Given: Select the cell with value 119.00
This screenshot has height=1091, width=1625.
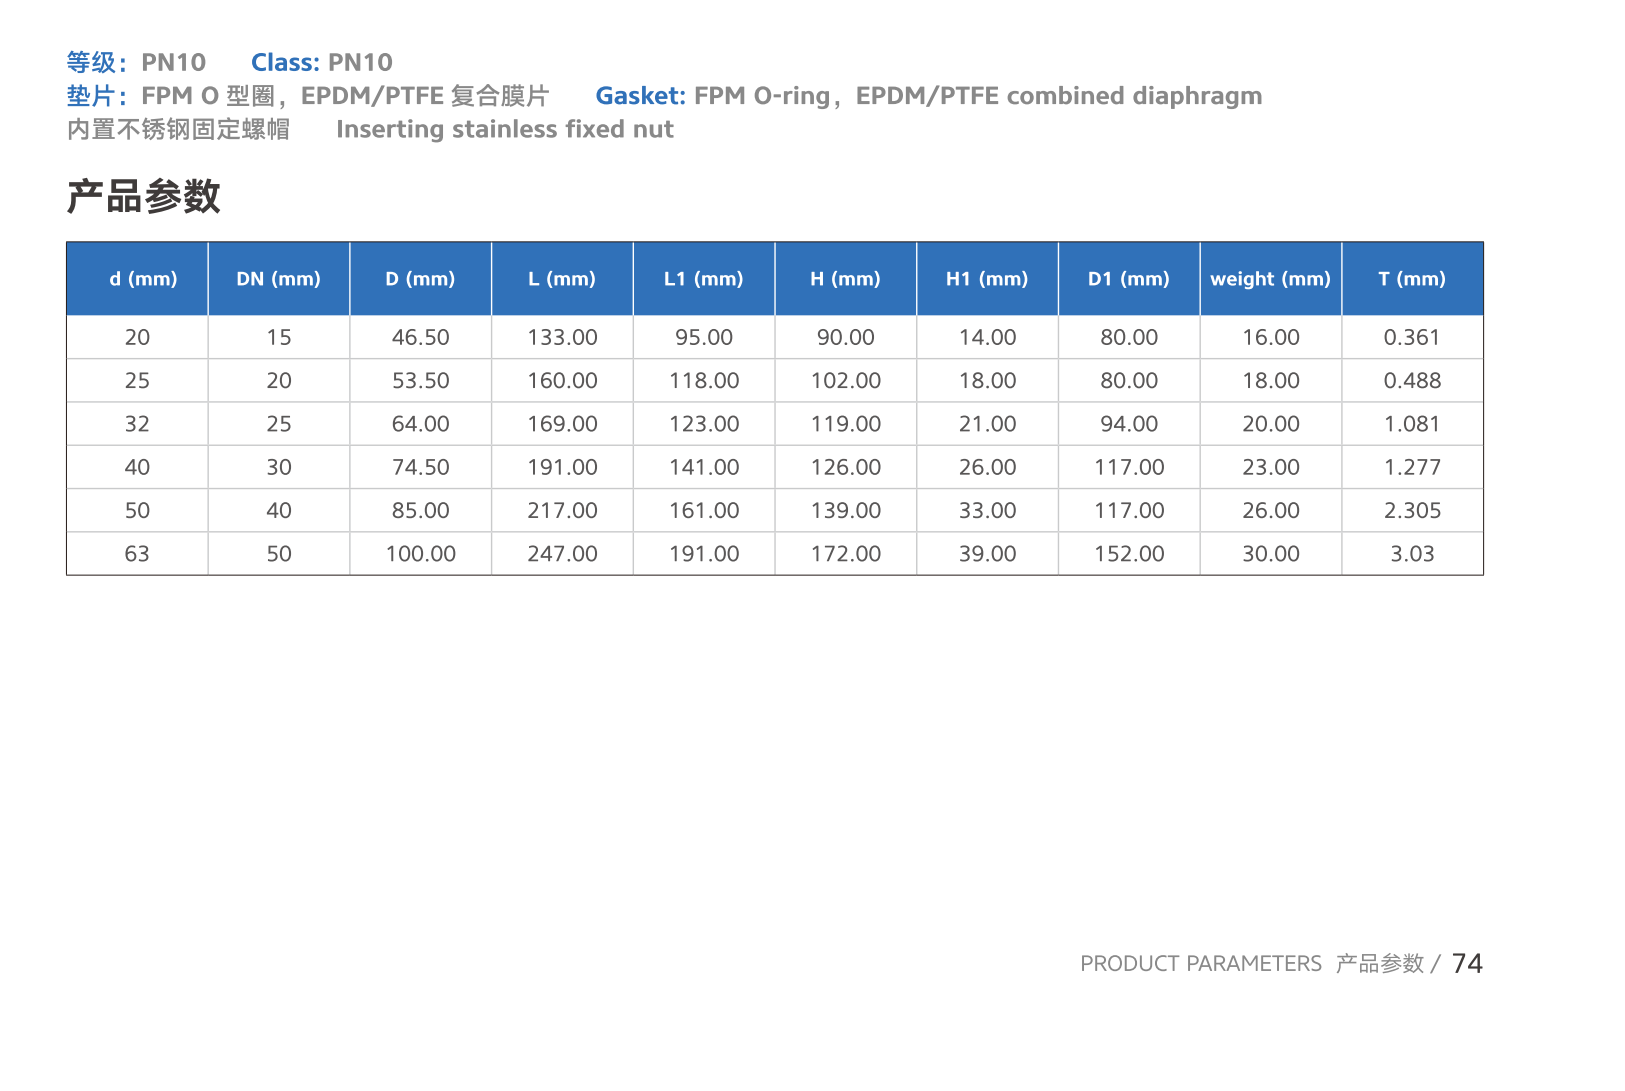Looking at the screenshot, I should pos(846,424).
